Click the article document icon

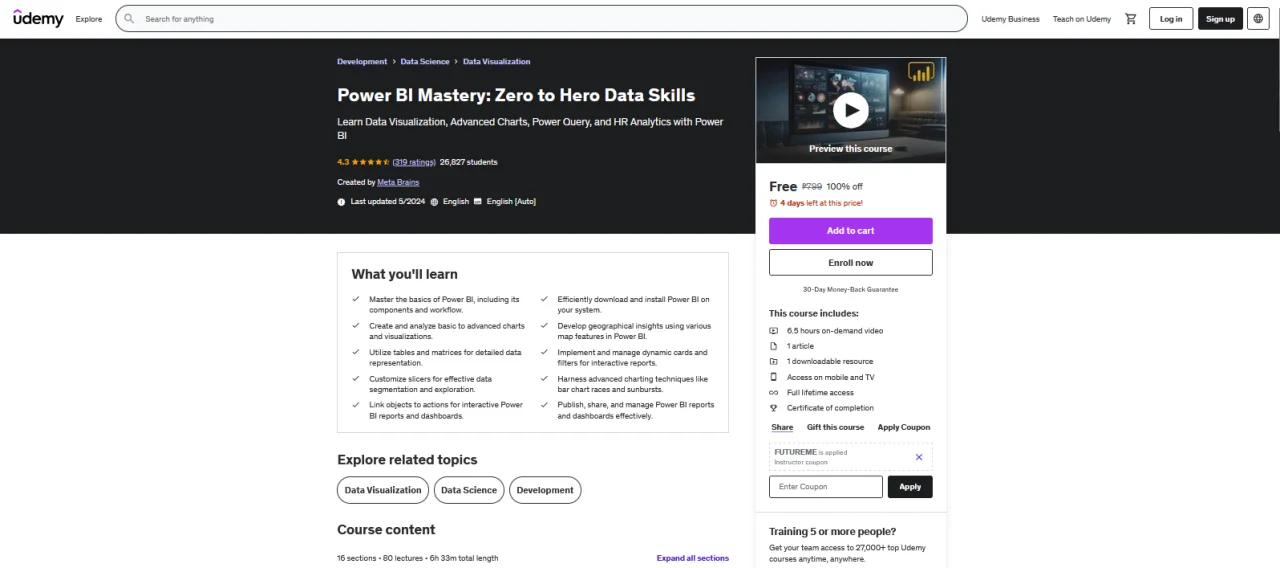tap(773, 346)
